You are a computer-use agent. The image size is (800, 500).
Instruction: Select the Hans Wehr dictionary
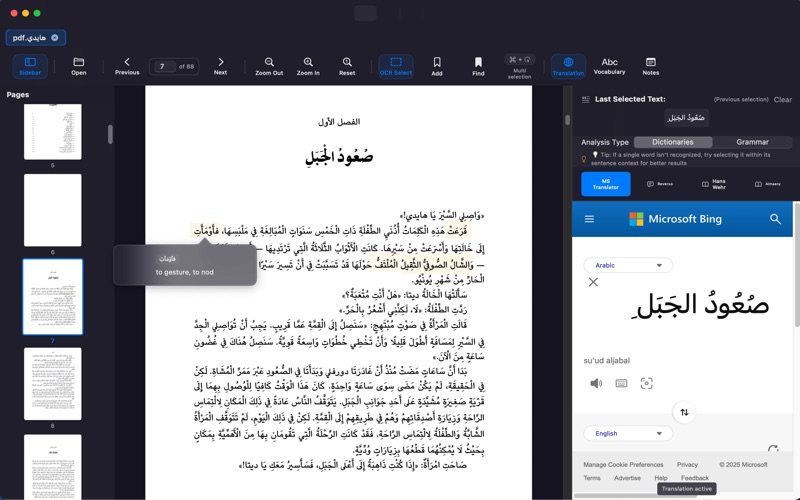pyautogui.click(x=714, y=184)
